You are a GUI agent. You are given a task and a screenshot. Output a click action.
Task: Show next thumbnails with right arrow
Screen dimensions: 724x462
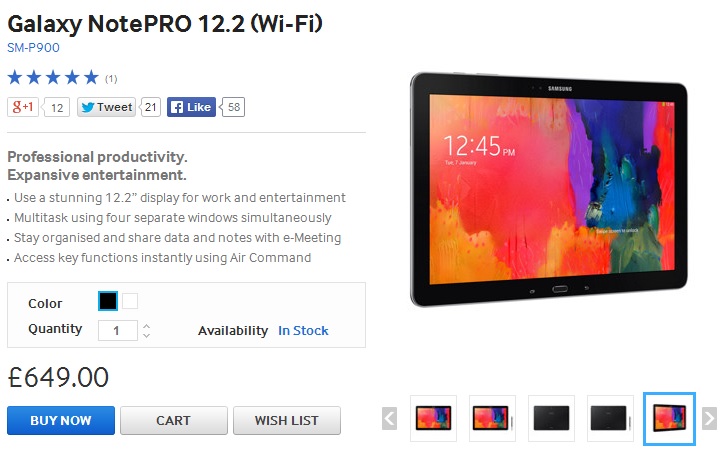click(x=709, y=419)
